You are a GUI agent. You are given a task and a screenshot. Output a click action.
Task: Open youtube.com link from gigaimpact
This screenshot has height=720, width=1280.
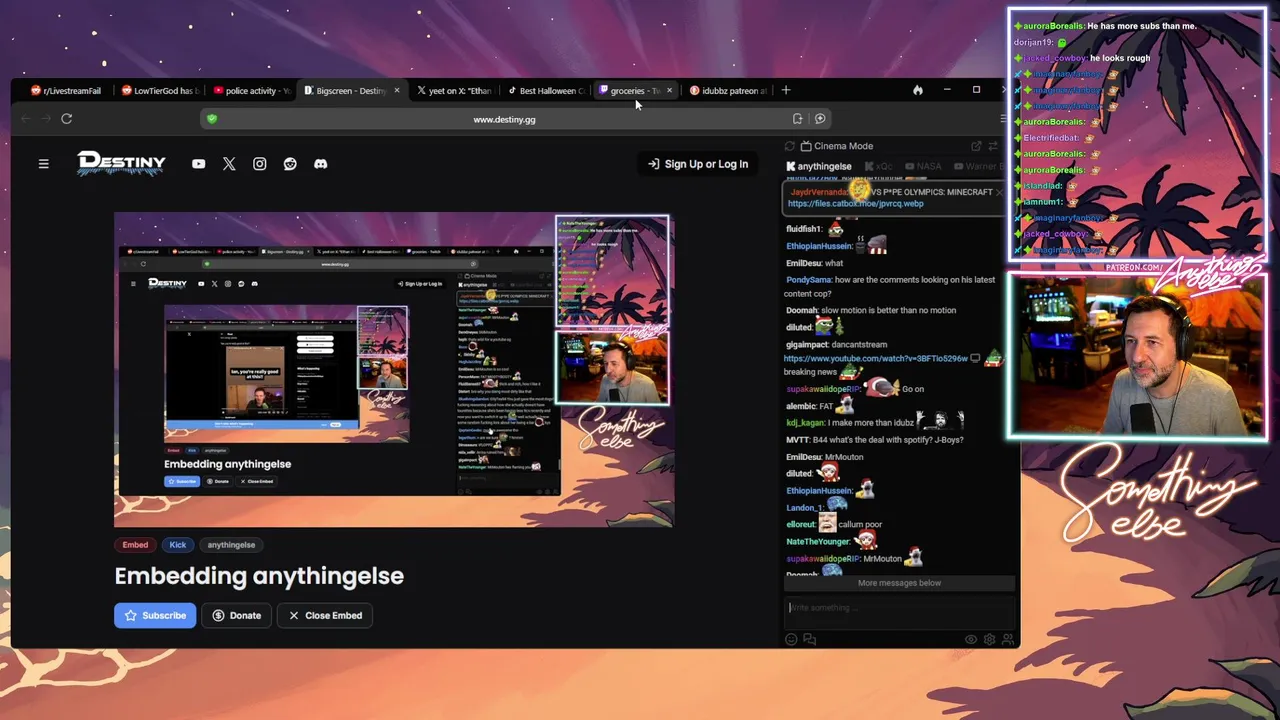click(x=875, y=358)
